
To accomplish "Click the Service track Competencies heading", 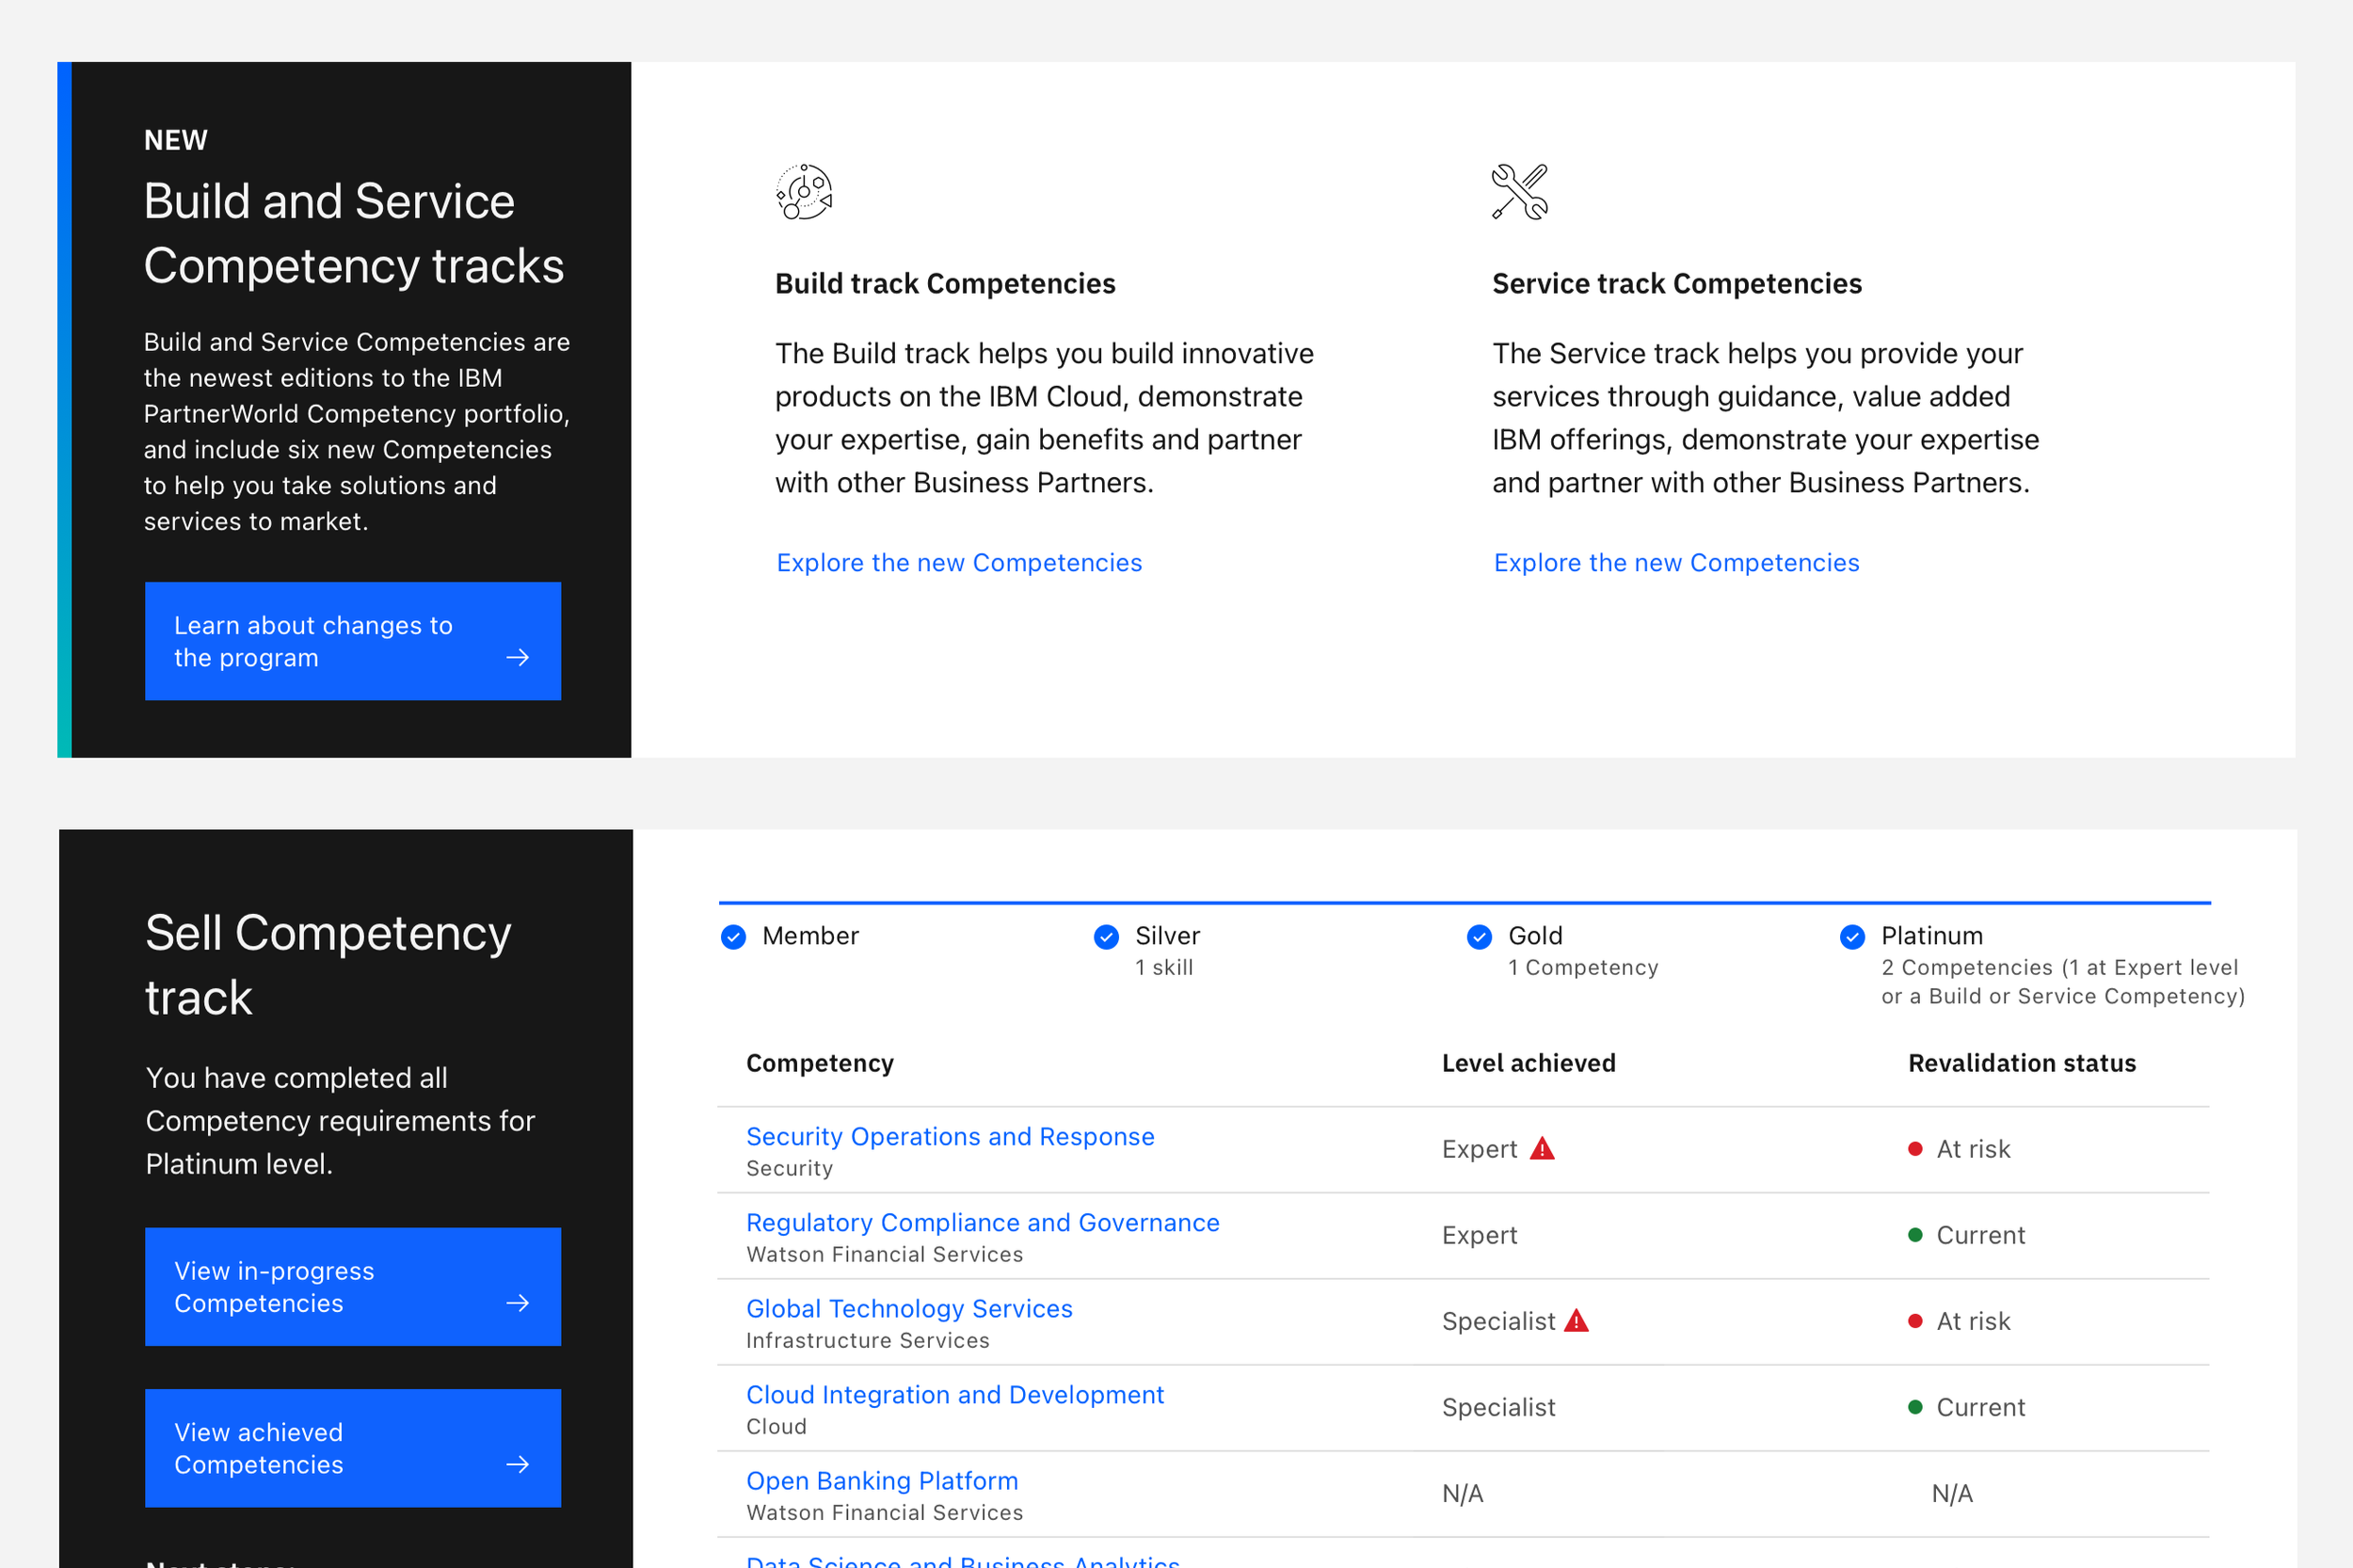I will coord(1677,283).
